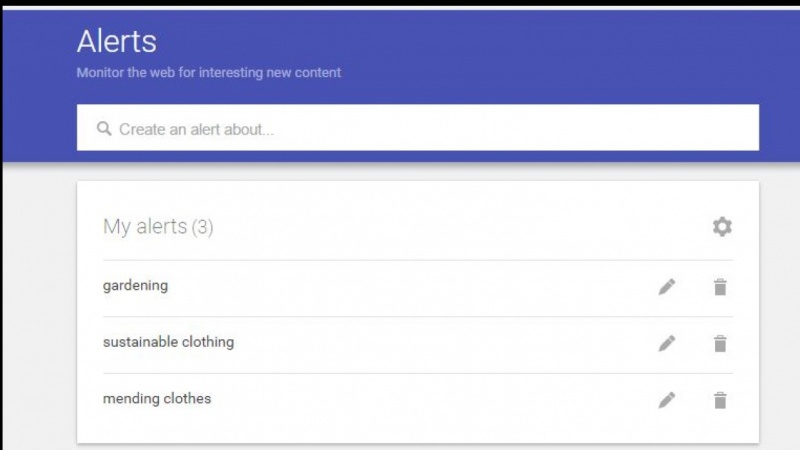Click the word "clothing" in the second alert
The height and width of the screenshot is (450, 800).
tap(208, 342)
